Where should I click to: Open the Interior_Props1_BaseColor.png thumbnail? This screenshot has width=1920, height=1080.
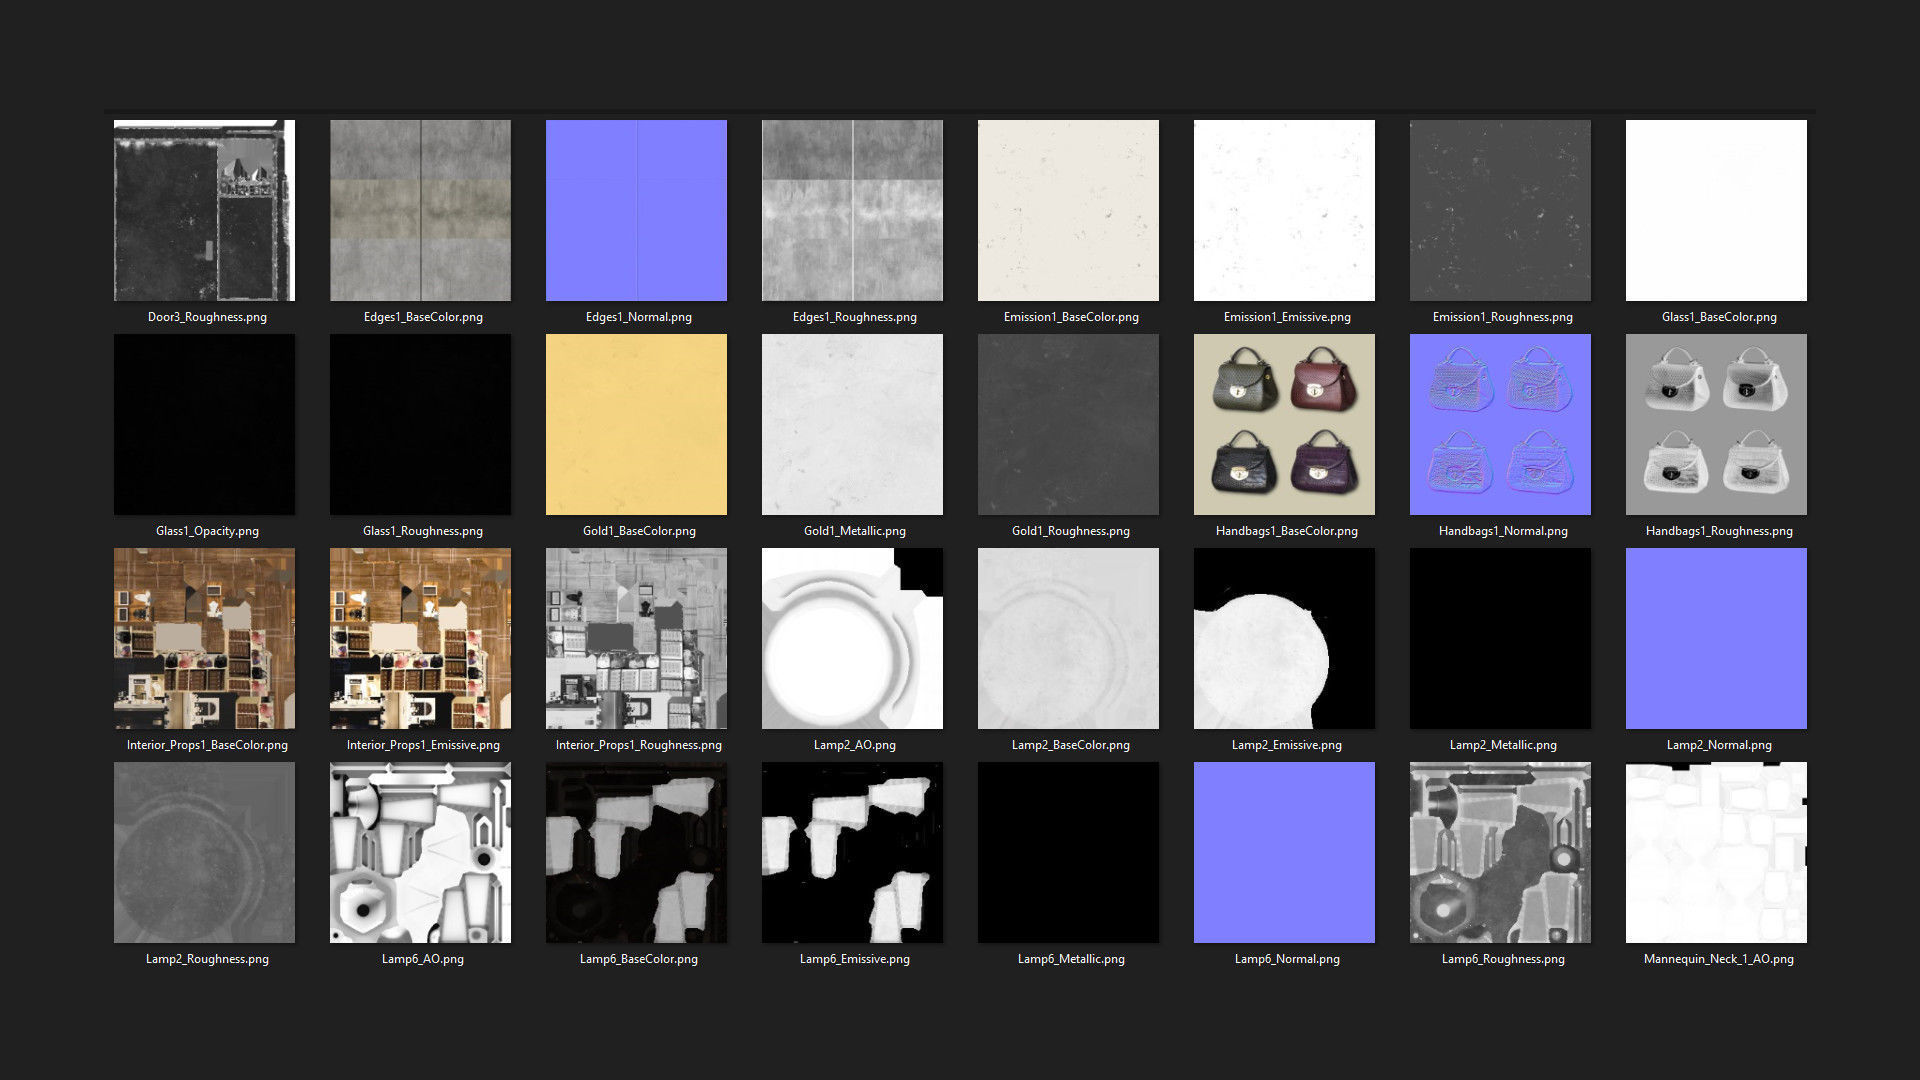[204, 638]
